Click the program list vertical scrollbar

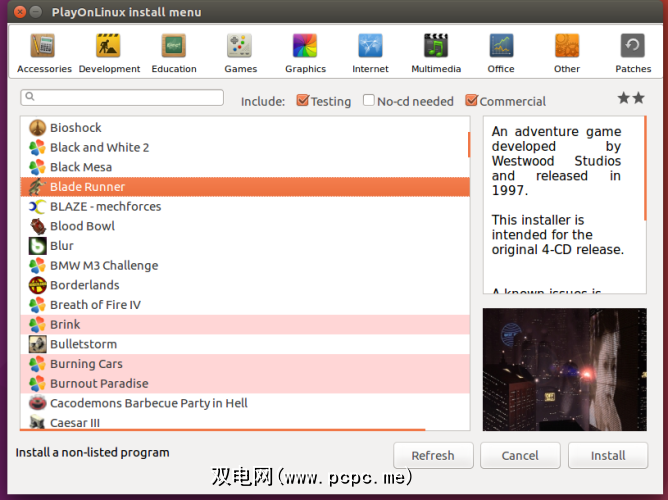pos(469,145)
